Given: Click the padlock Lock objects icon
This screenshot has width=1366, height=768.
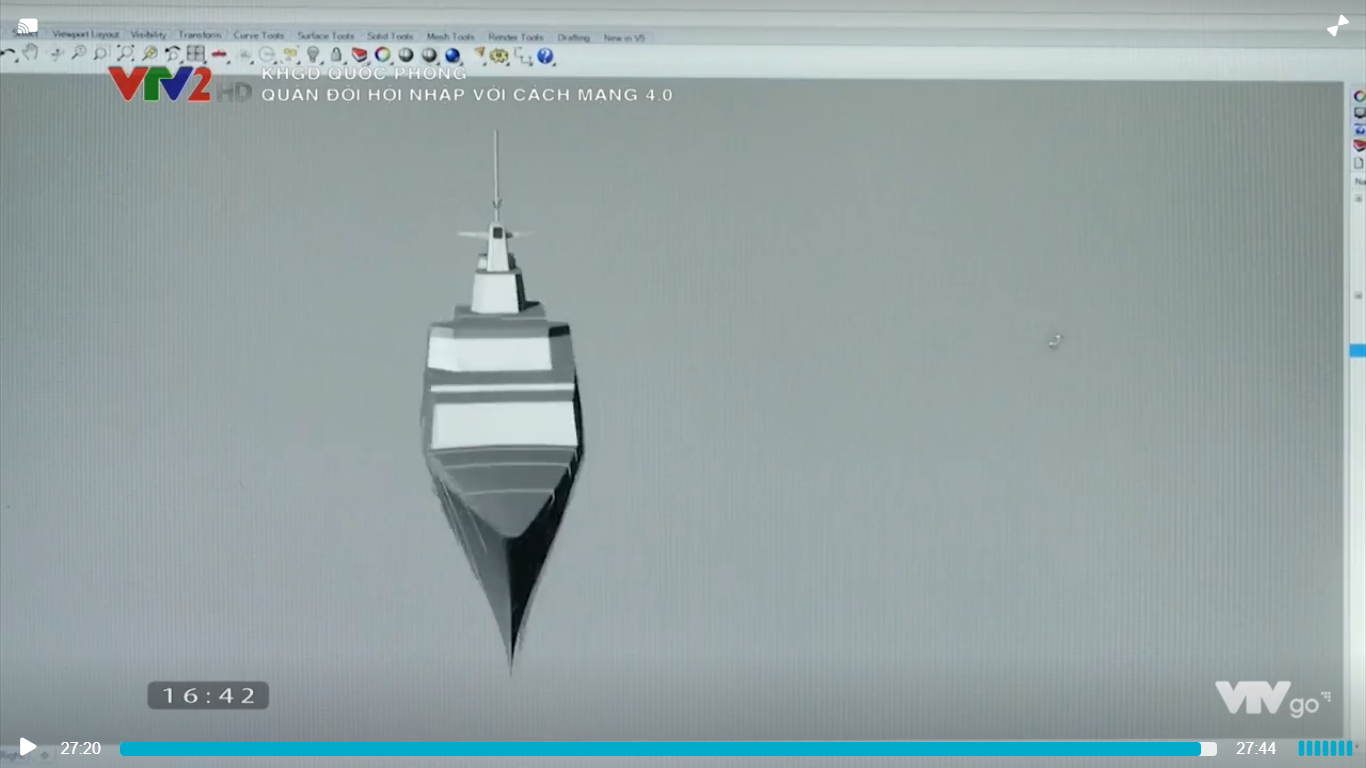Looking at the screenshot, I should 336,55.
